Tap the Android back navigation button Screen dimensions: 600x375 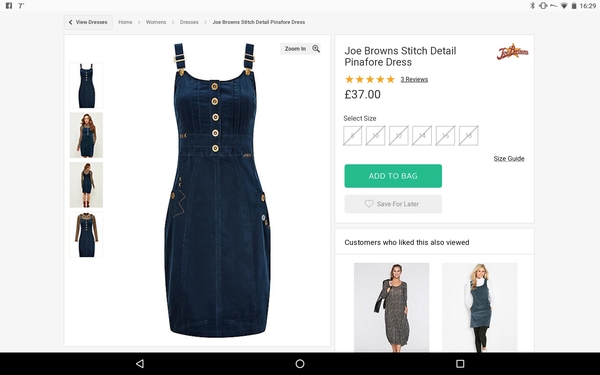[140, 363]
